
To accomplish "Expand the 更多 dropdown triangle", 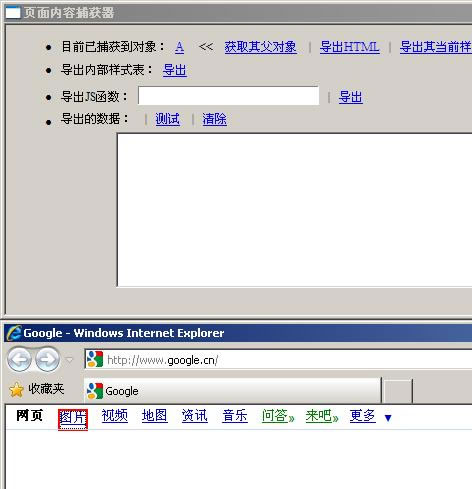I will (x=388, y=418).
